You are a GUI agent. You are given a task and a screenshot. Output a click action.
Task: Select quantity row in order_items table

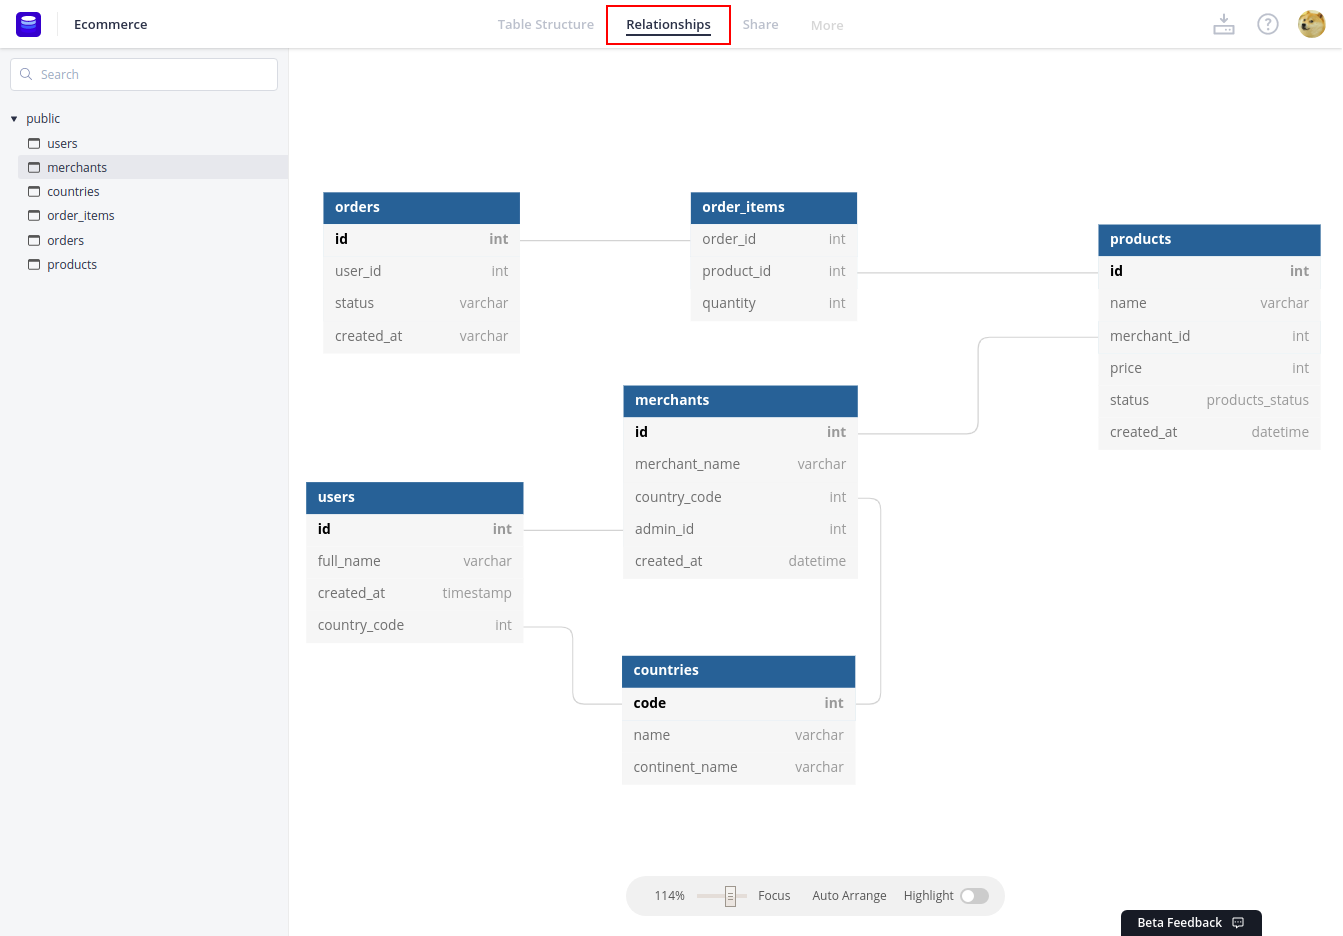[774, 303]
